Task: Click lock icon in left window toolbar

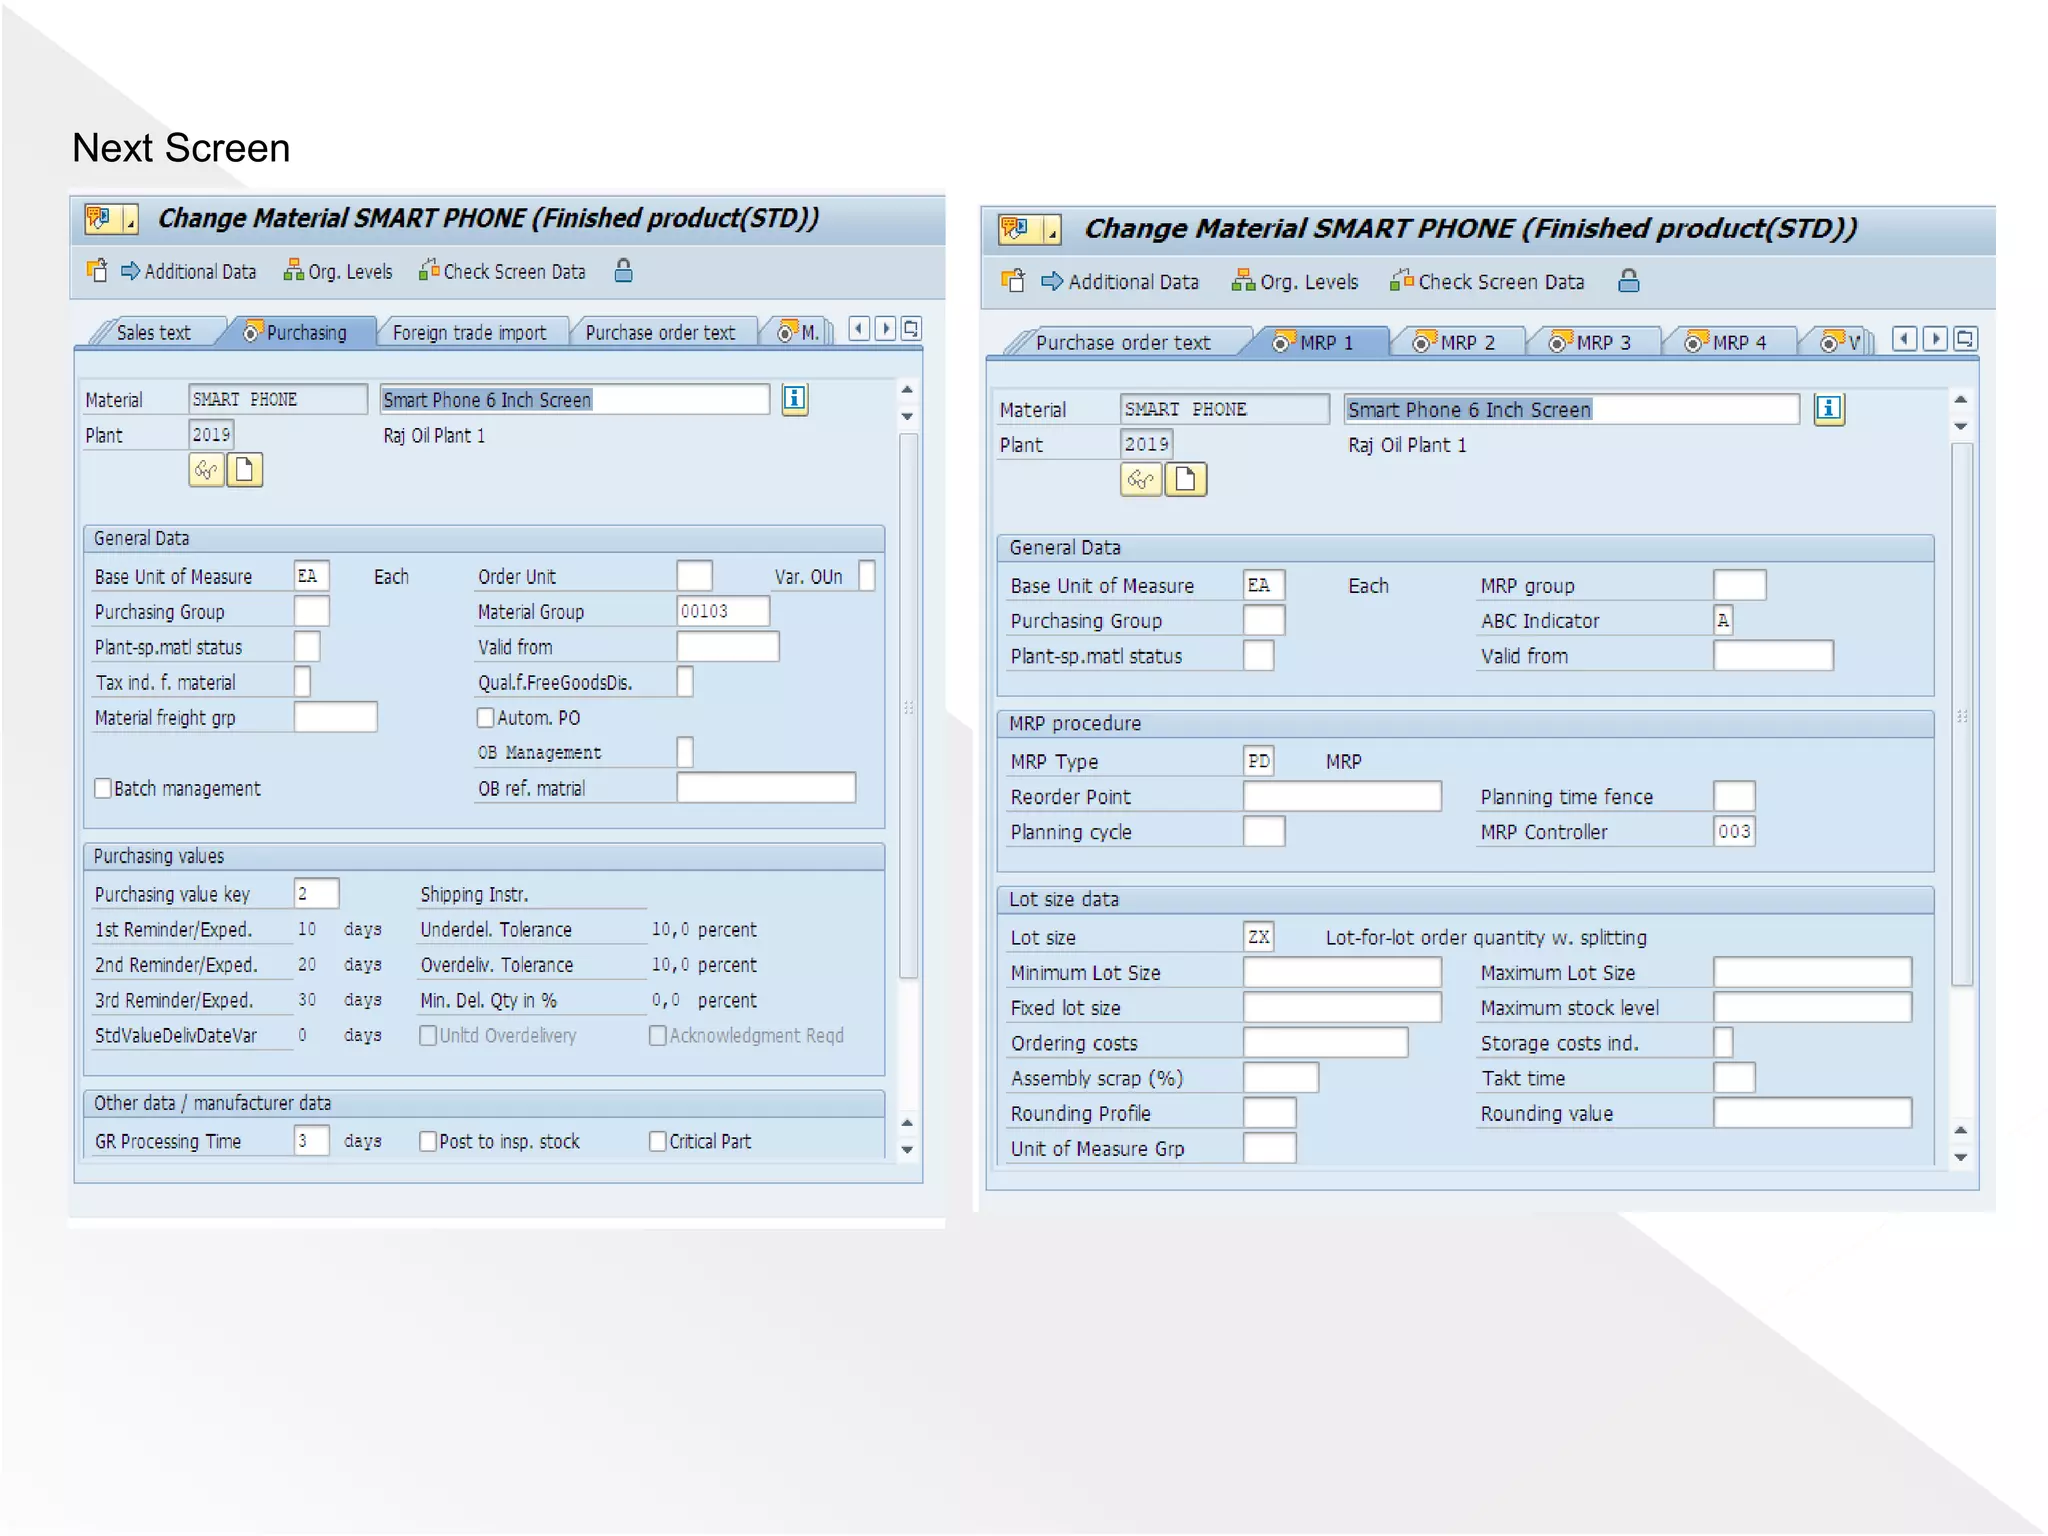Action: [x=623, y=271]
